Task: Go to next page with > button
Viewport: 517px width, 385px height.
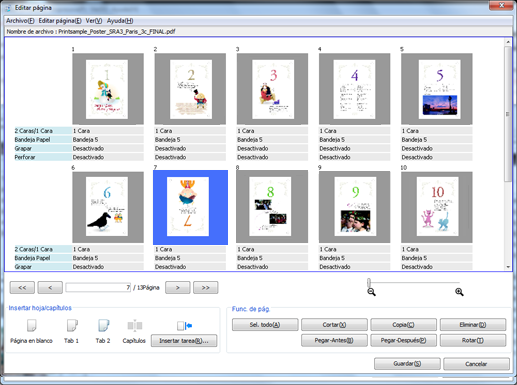Action: tap(178, 288)
